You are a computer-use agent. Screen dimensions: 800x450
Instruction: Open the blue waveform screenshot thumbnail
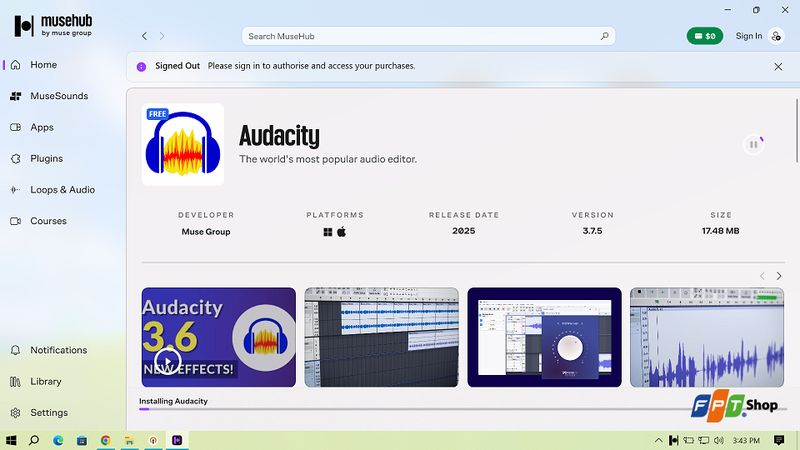coord(707,337)
